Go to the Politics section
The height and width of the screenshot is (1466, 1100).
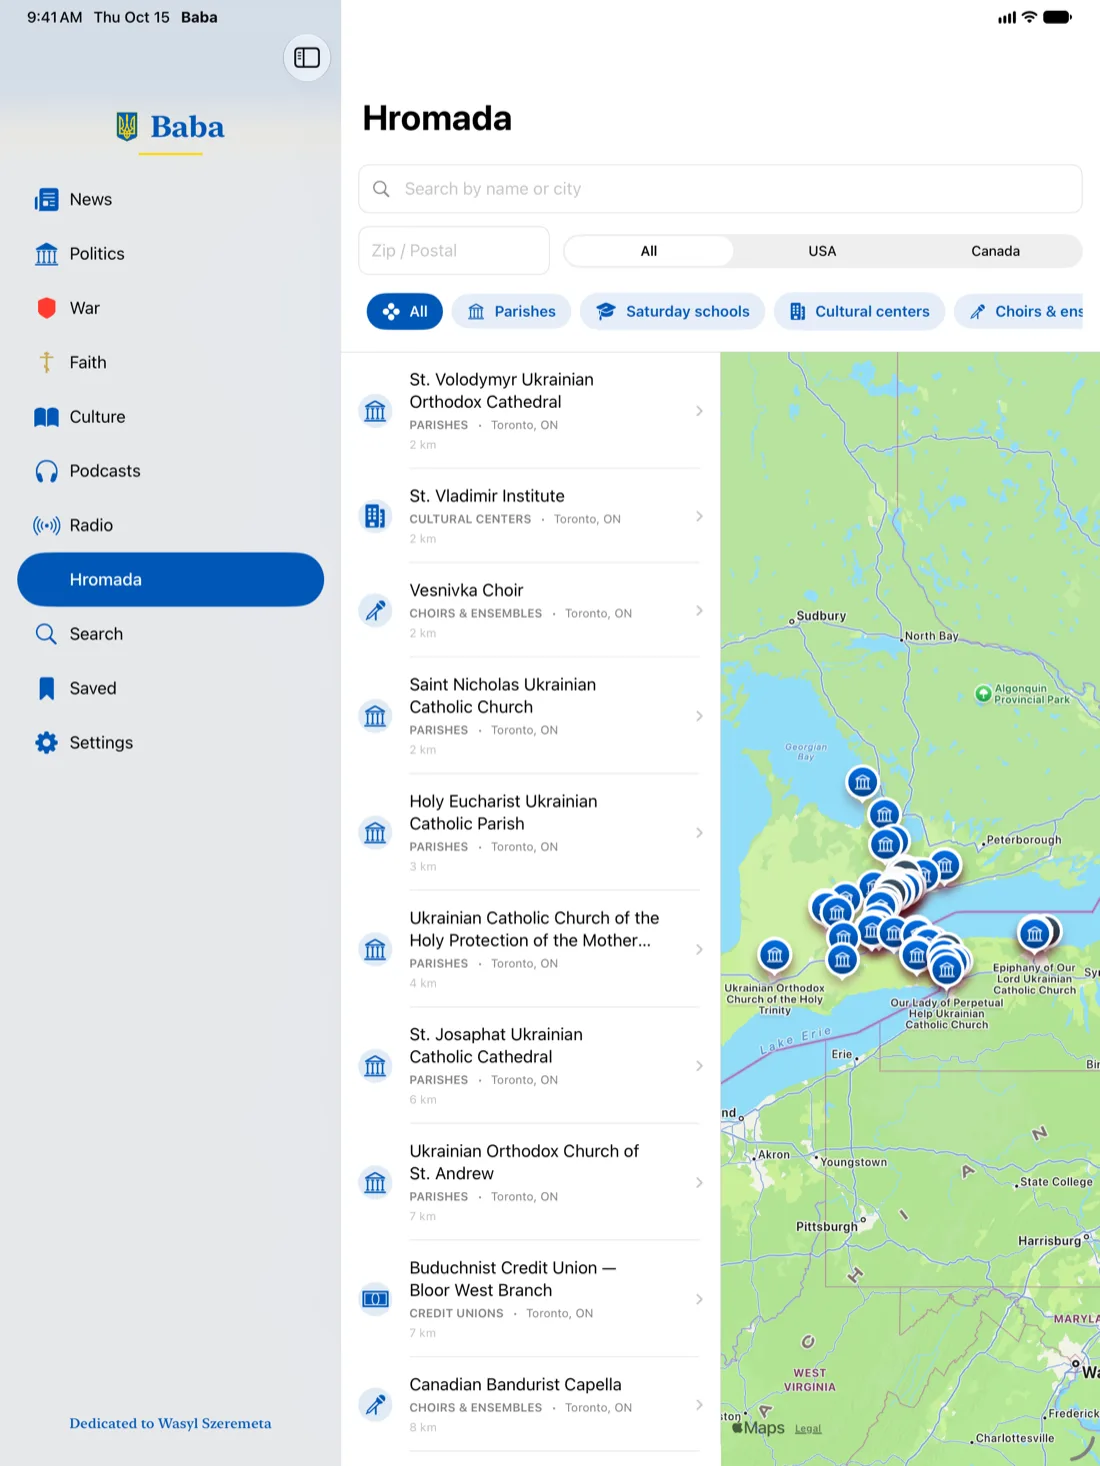click(x=171, y=254)
